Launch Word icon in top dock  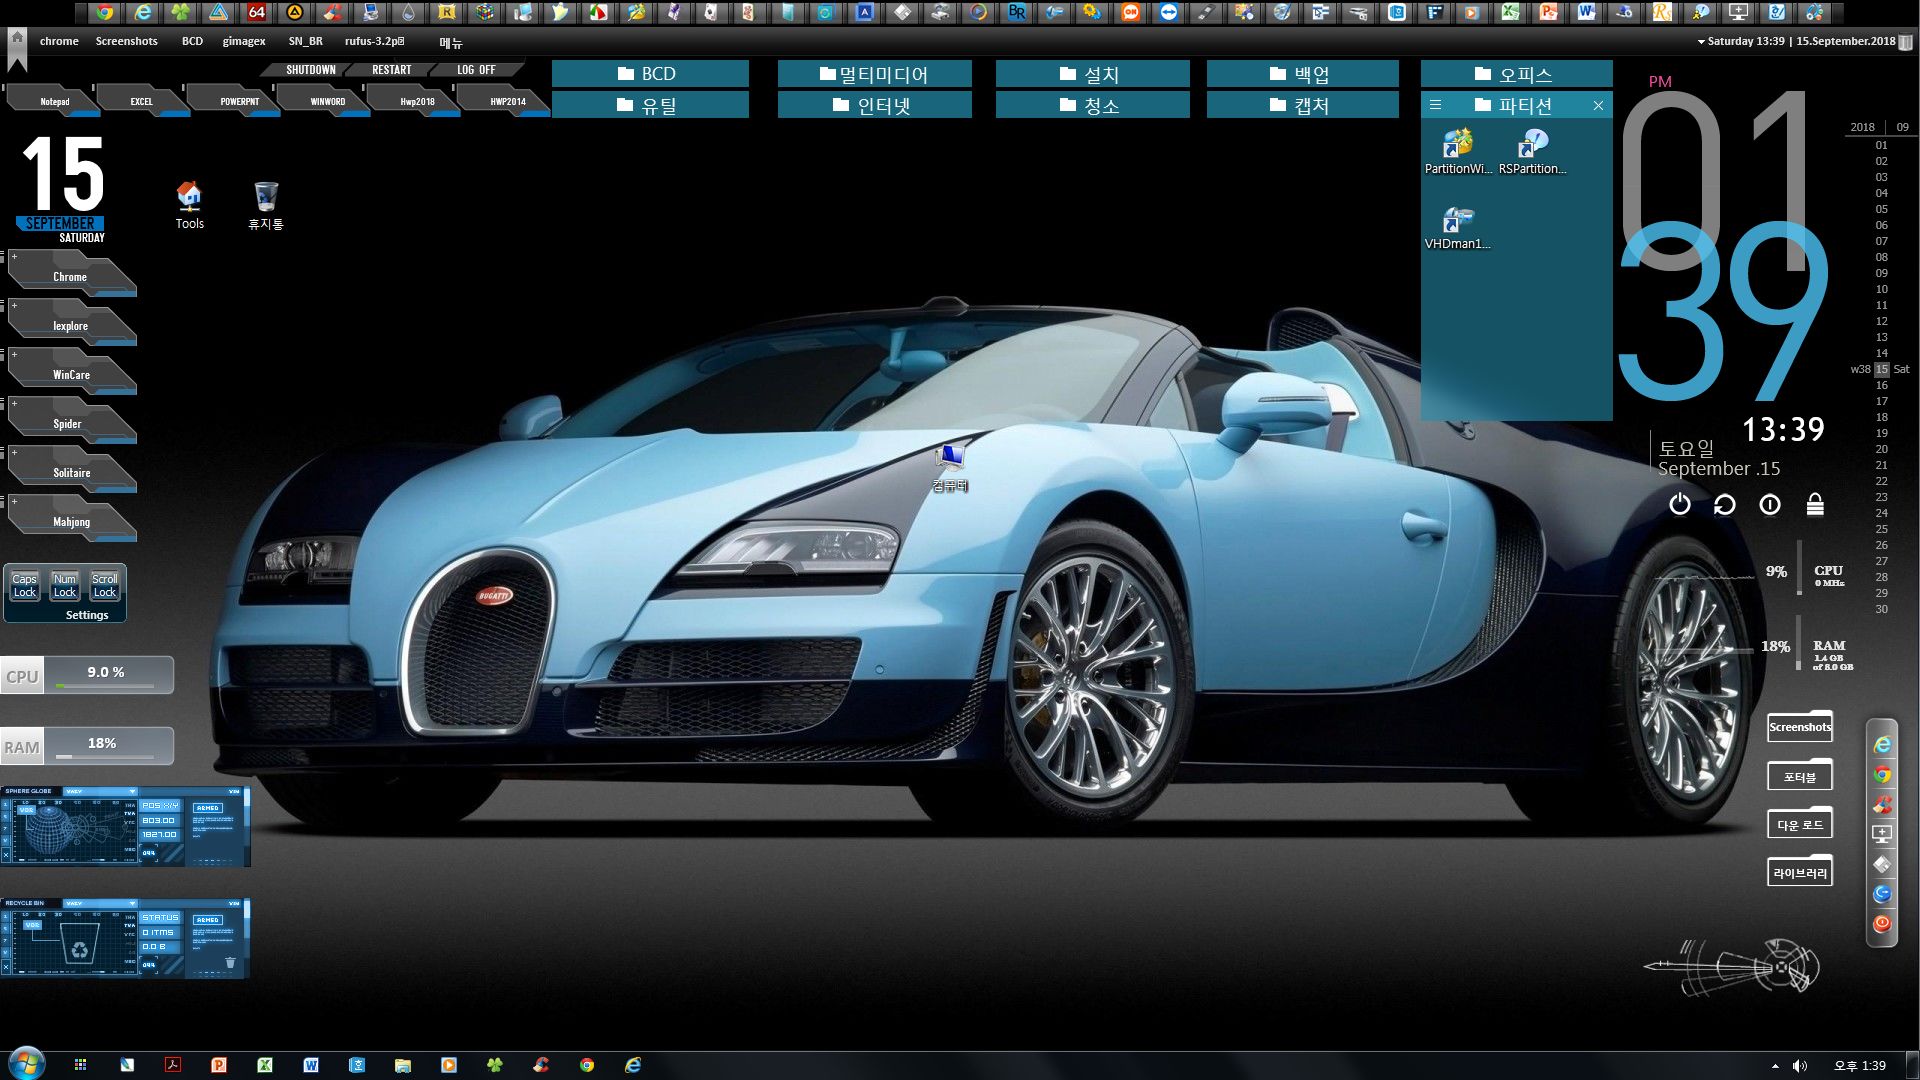point(1586,12)
